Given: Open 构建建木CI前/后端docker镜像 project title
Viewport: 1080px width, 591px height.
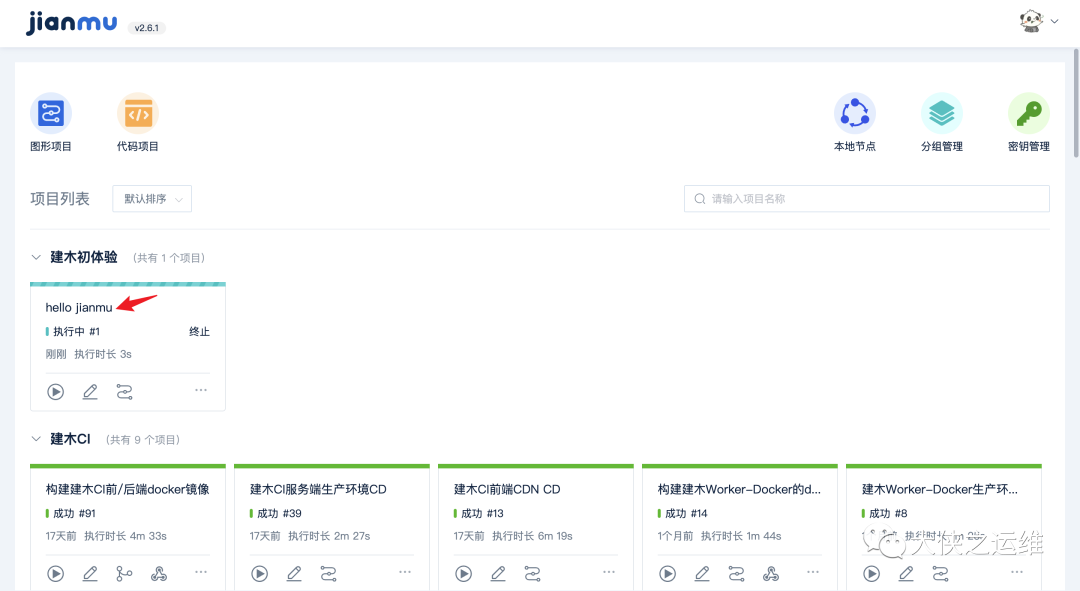Looking at the screenshot, I should 127,489.
